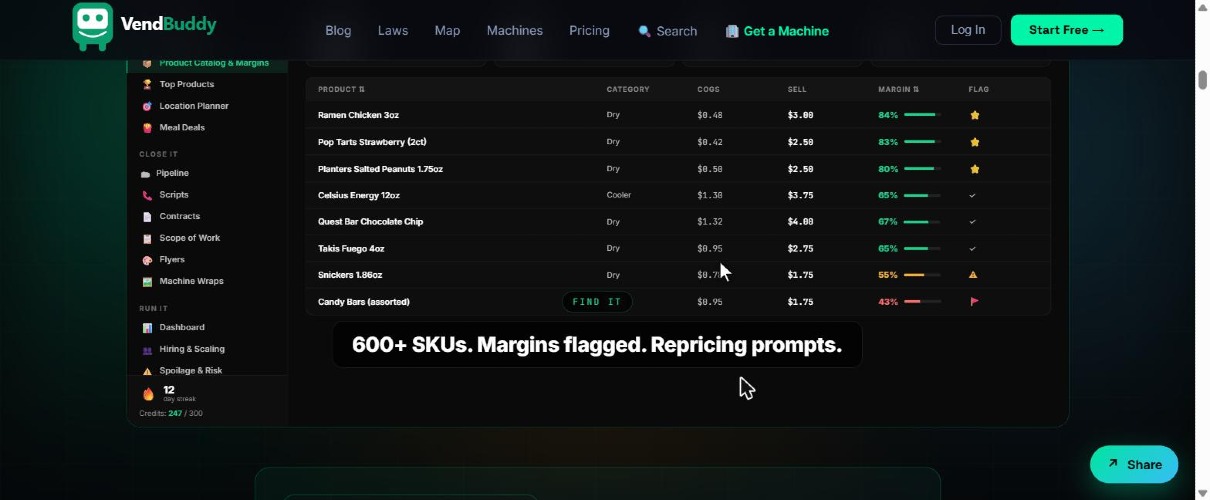Sort table by the MARGIN column header

pos(898,90)
